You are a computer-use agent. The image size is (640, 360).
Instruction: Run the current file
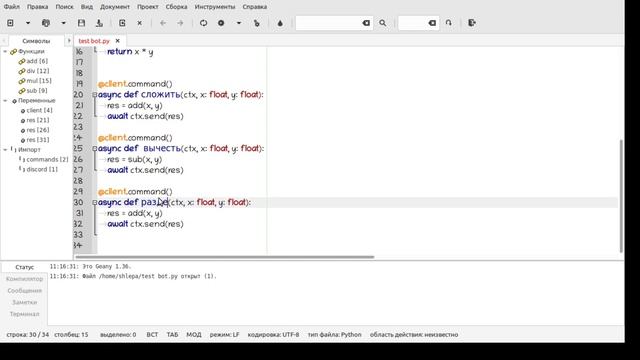coord(257,23)
